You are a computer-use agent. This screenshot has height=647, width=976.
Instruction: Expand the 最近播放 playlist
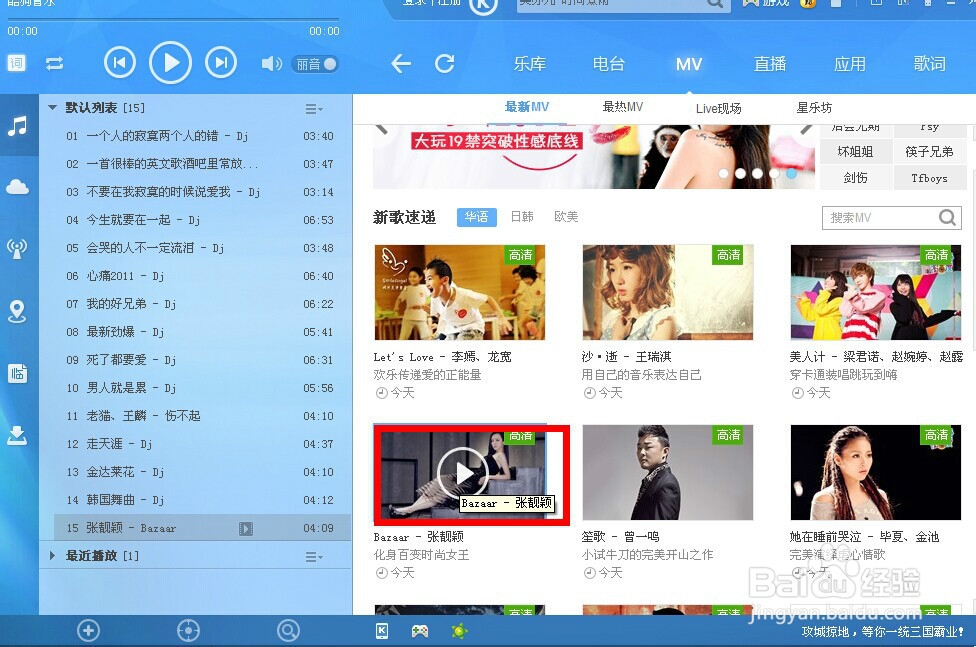[52, 555]
